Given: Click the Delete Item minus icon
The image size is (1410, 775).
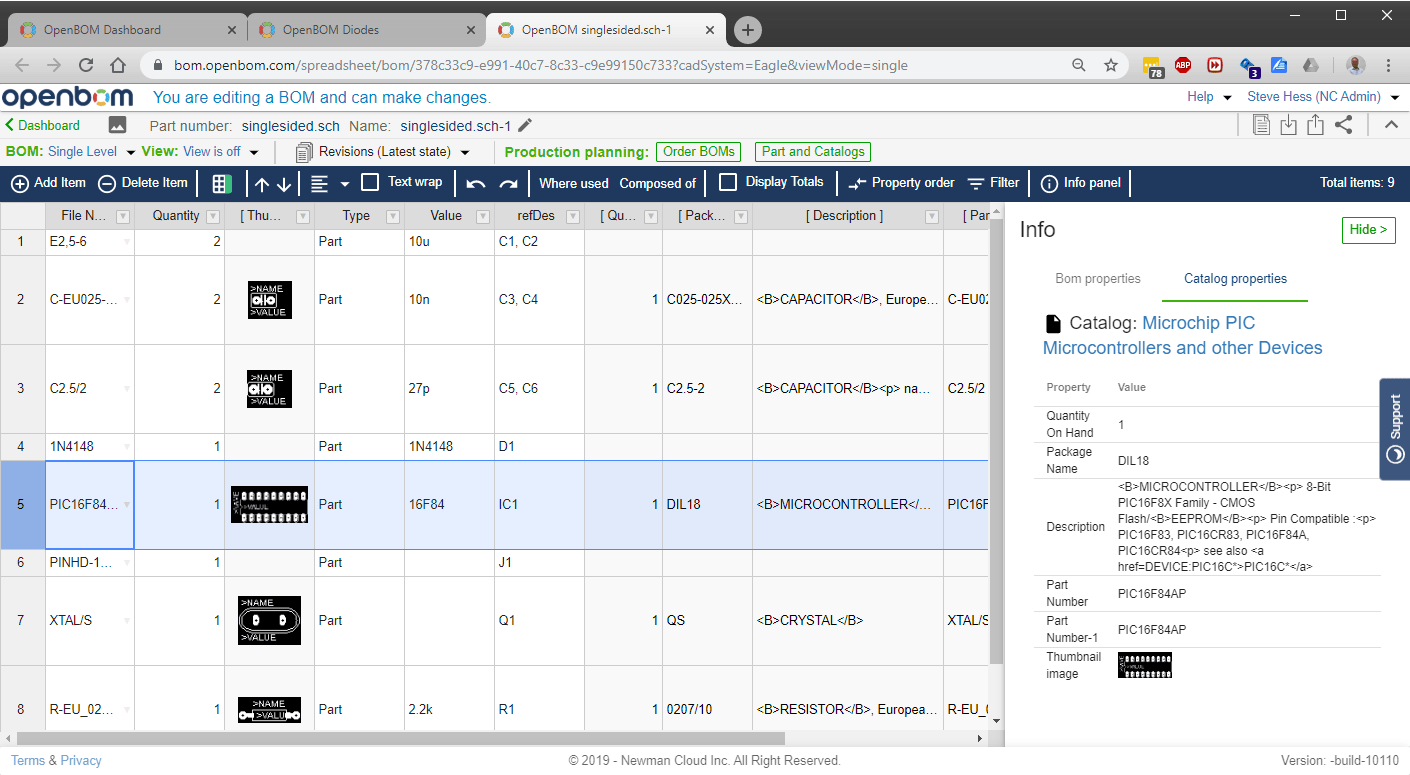Looking at the screenshot, I should tap(107, 183).
